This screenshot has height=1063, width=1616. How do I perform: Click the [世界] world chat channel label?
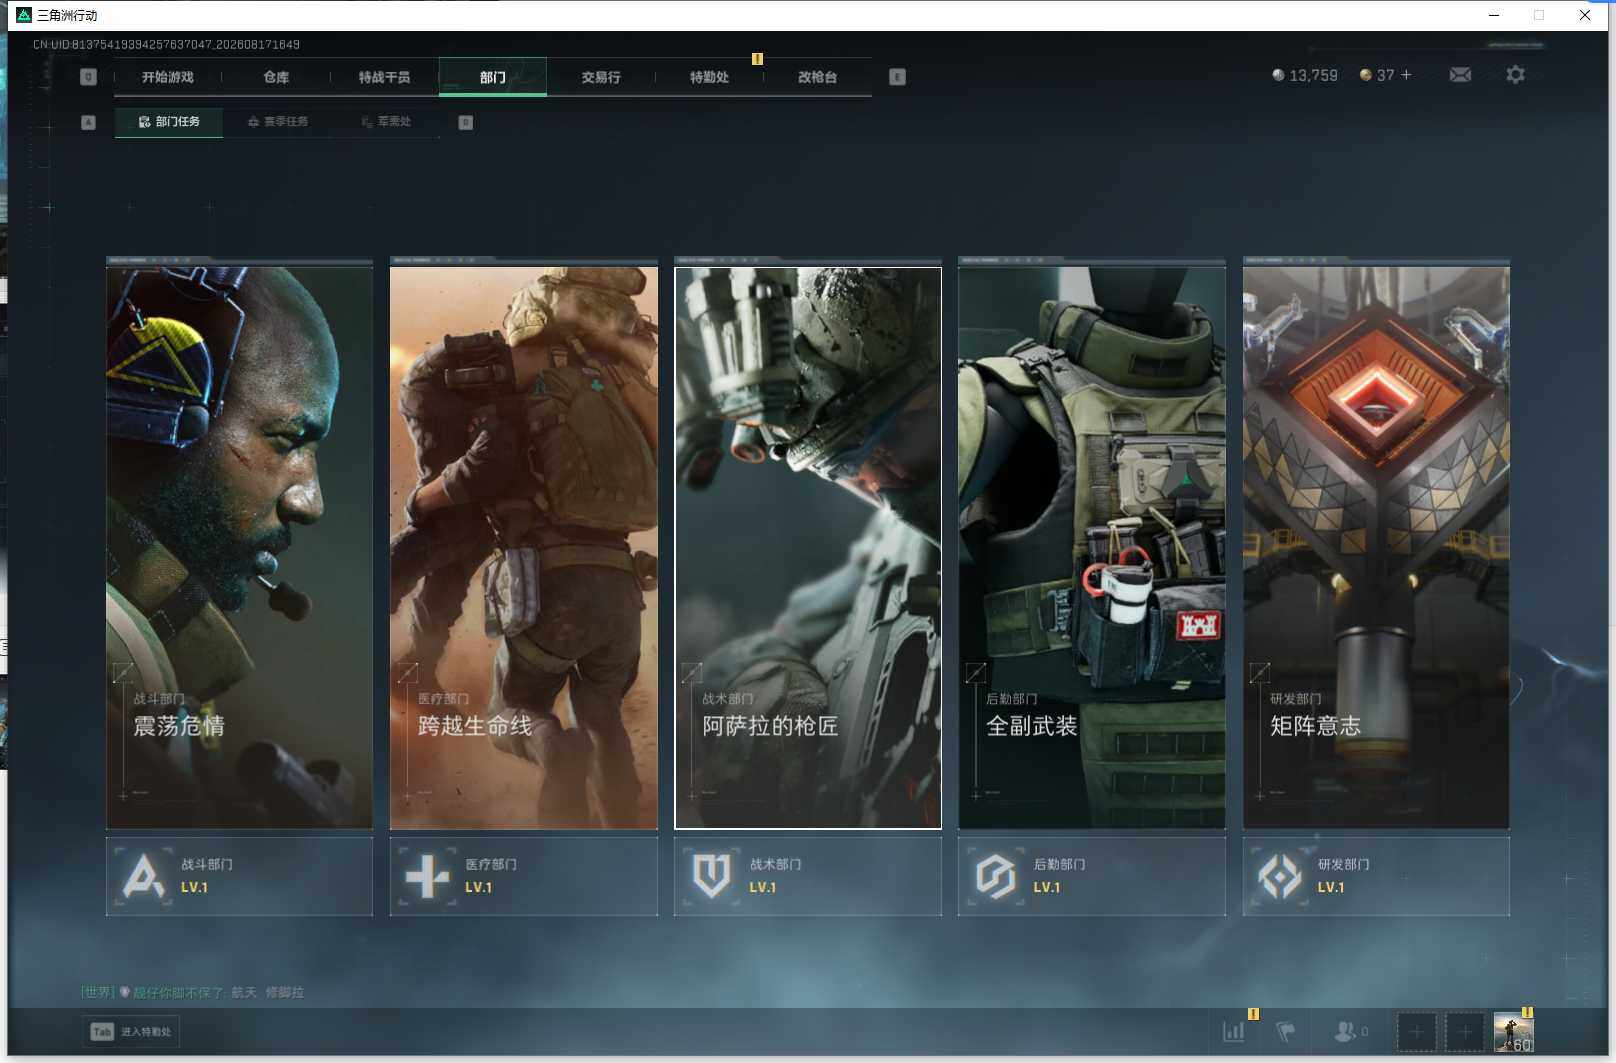[x=97, y=992]
